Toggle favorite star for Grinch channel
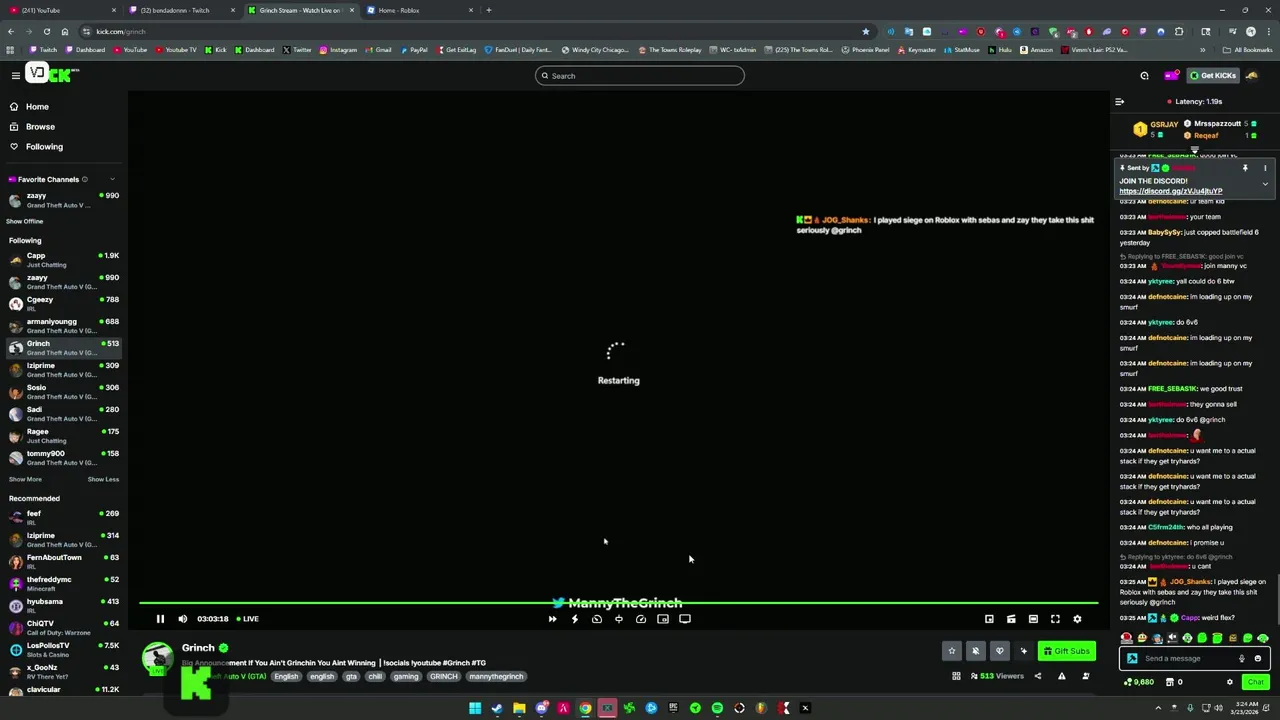This screenshot has height=720, width=1280. tap(952, 651)
